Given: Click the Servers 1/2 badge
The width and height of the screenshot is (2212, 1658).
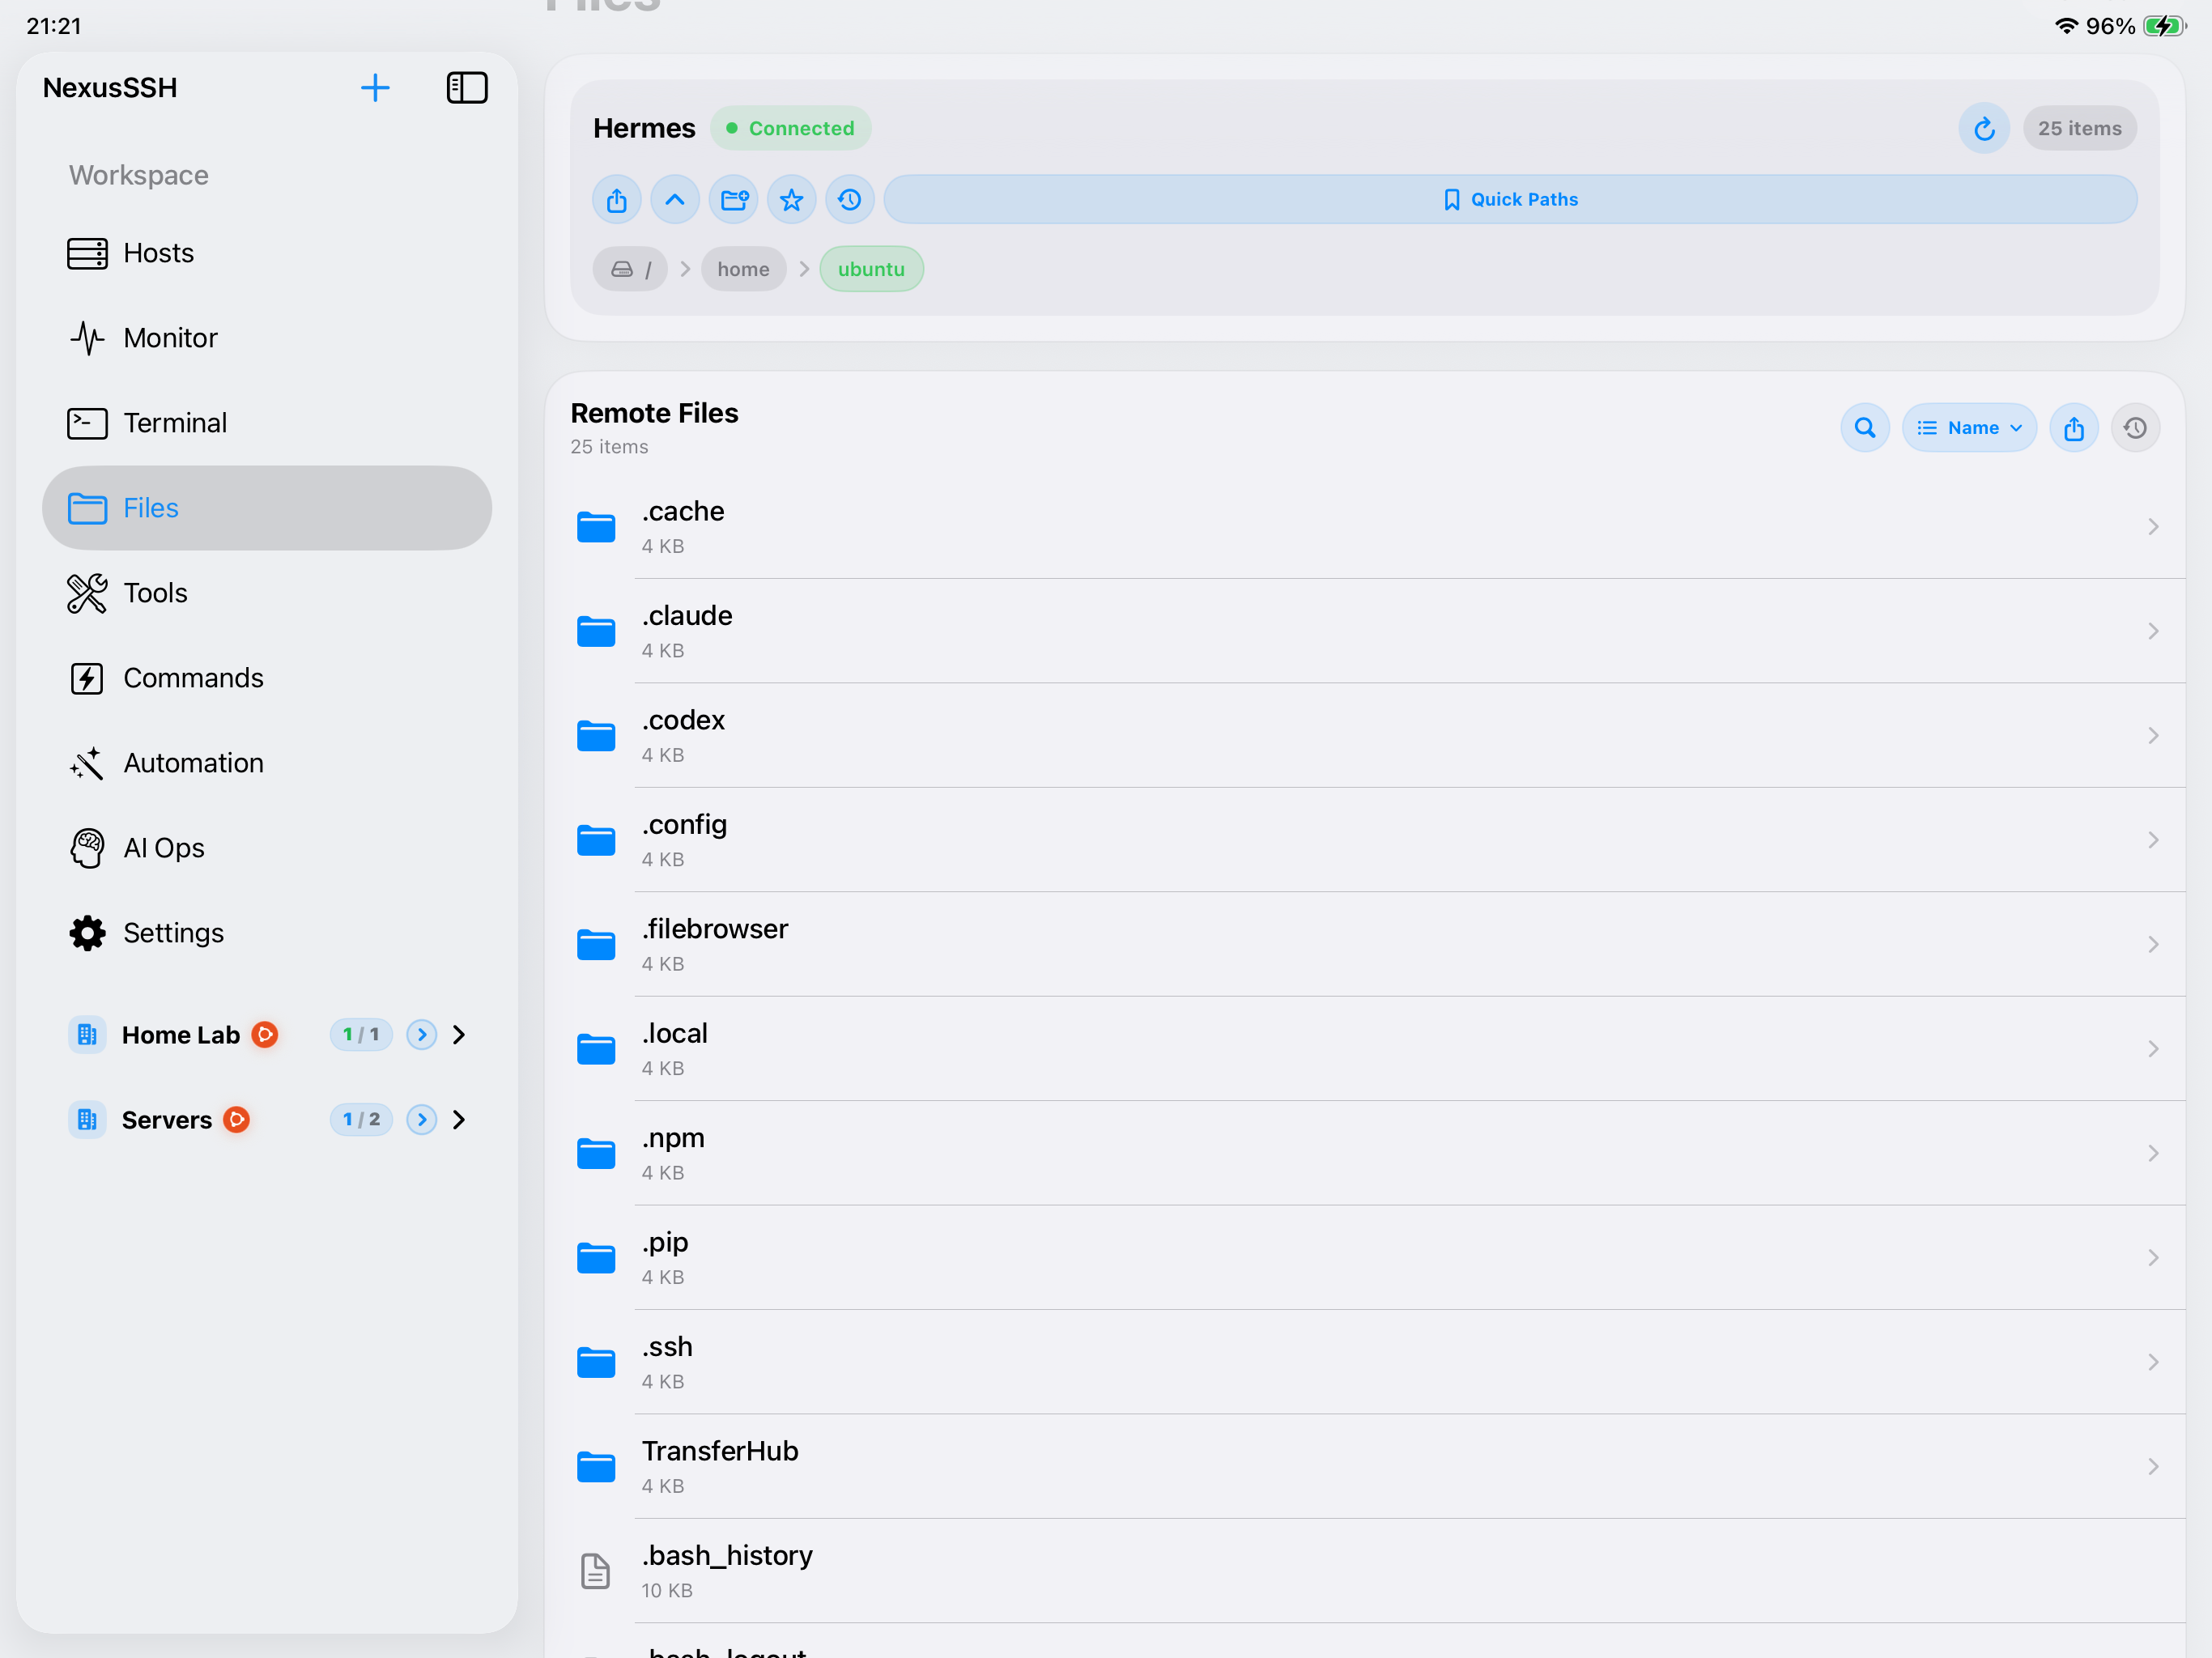Looking at the screenshot, I should click(361, 1120).
